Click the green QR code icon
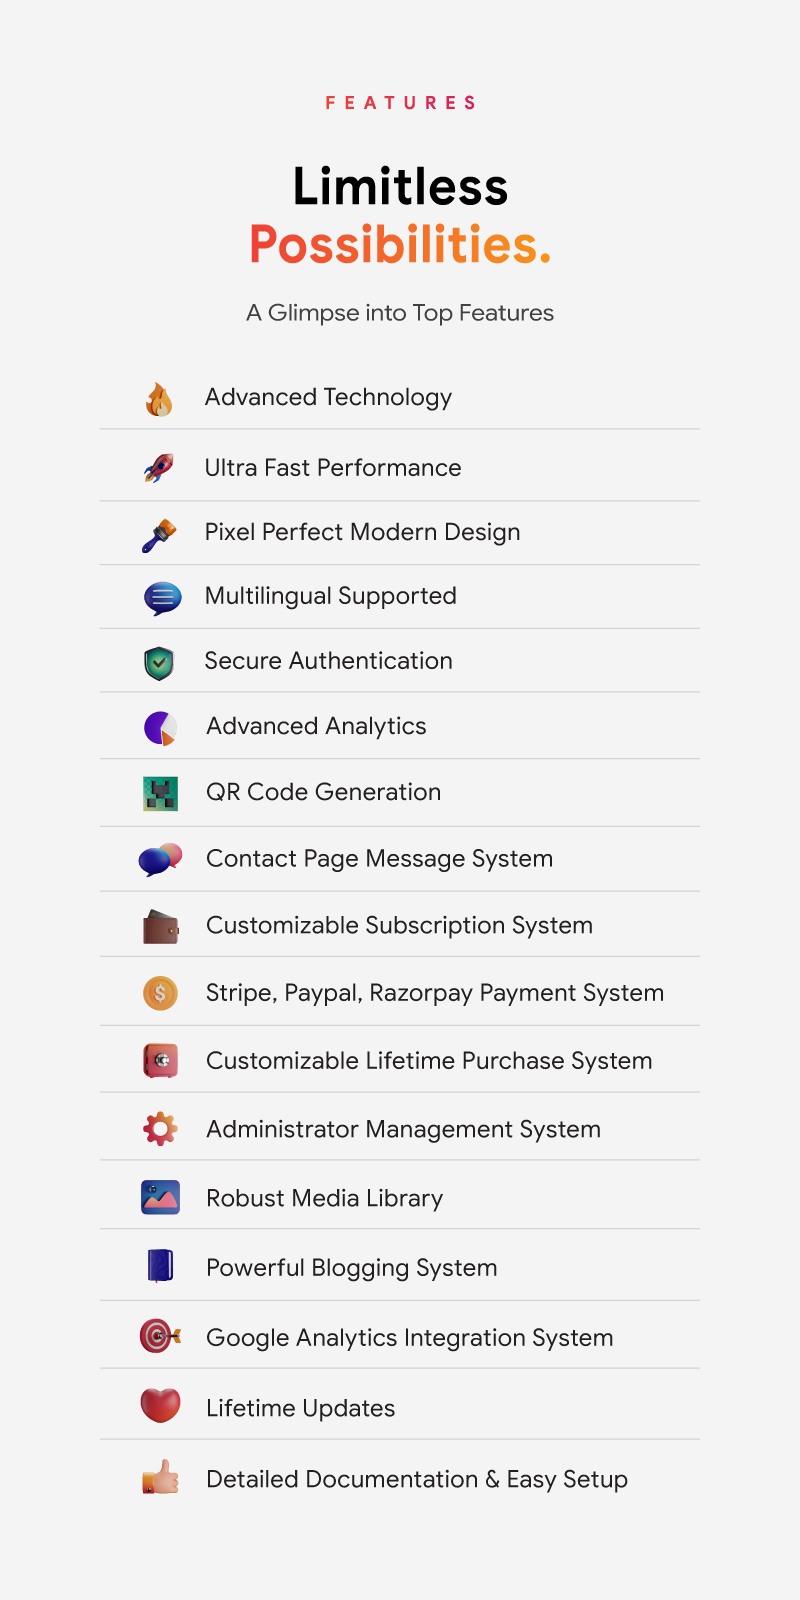 160,794
